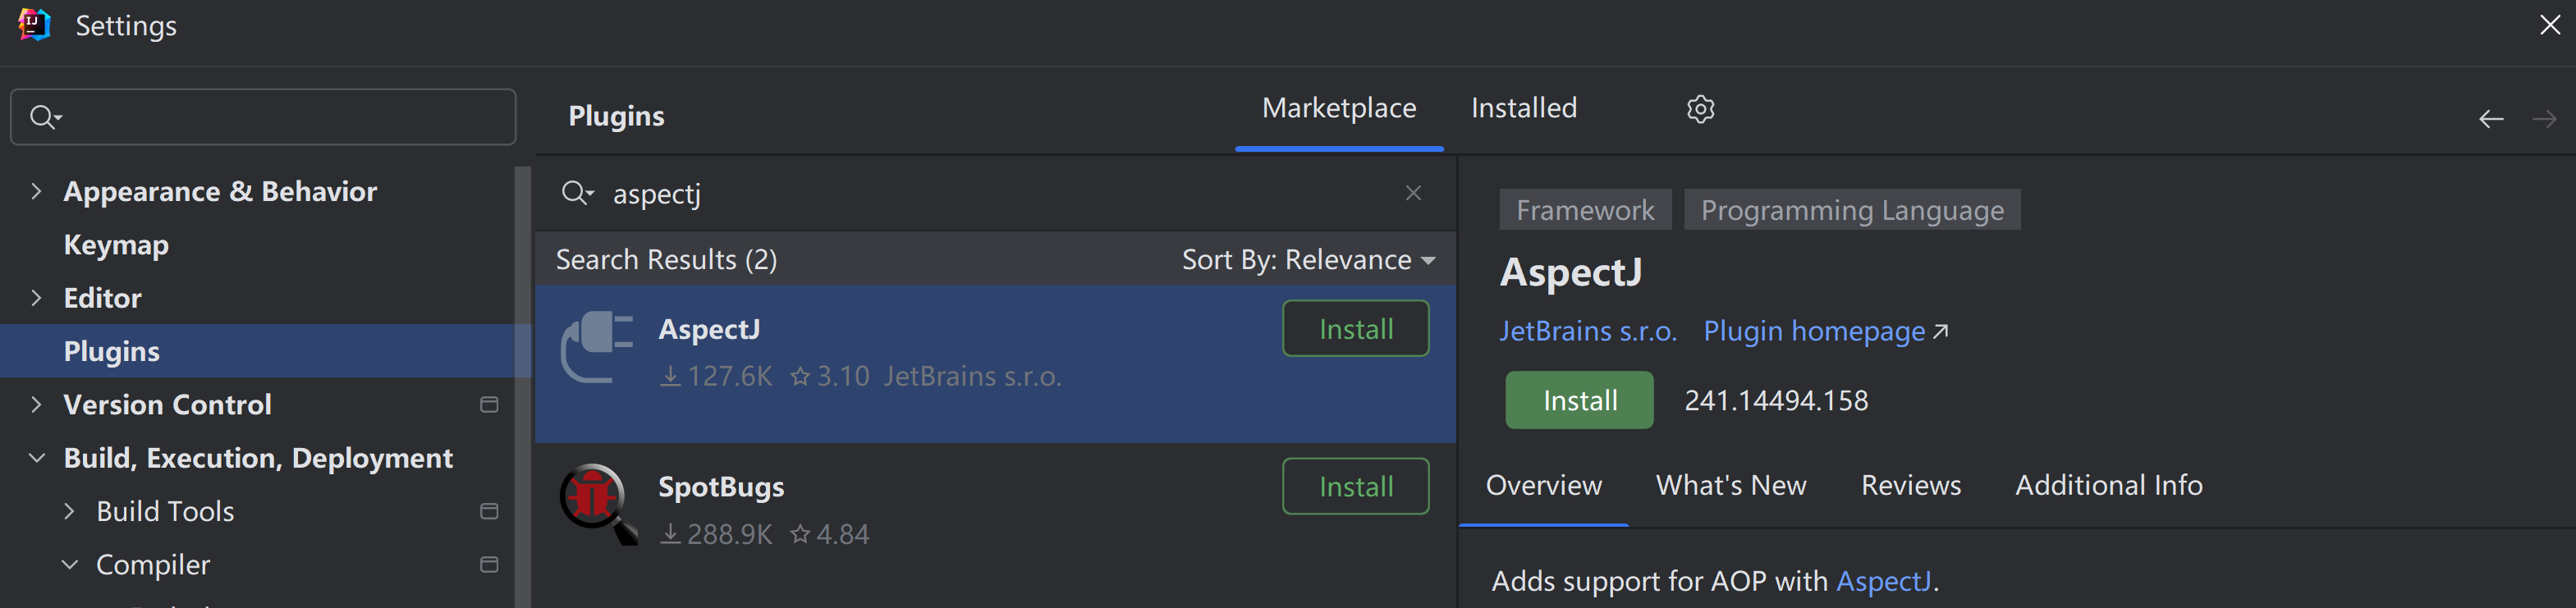
Task: Click the Programming Language tag
Action: point(1852,210)
